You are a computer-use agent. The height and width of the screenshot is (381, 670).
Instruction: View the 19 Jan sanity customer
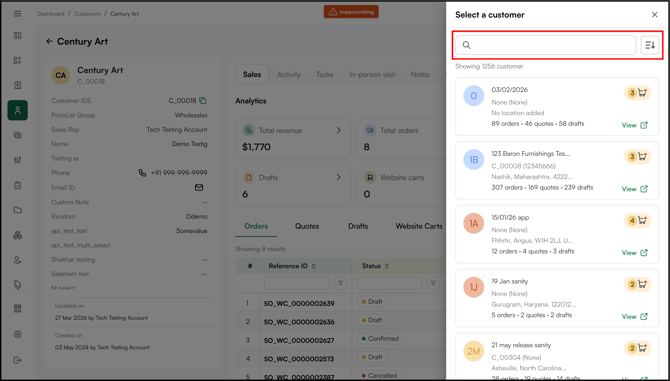coord(635,317)
